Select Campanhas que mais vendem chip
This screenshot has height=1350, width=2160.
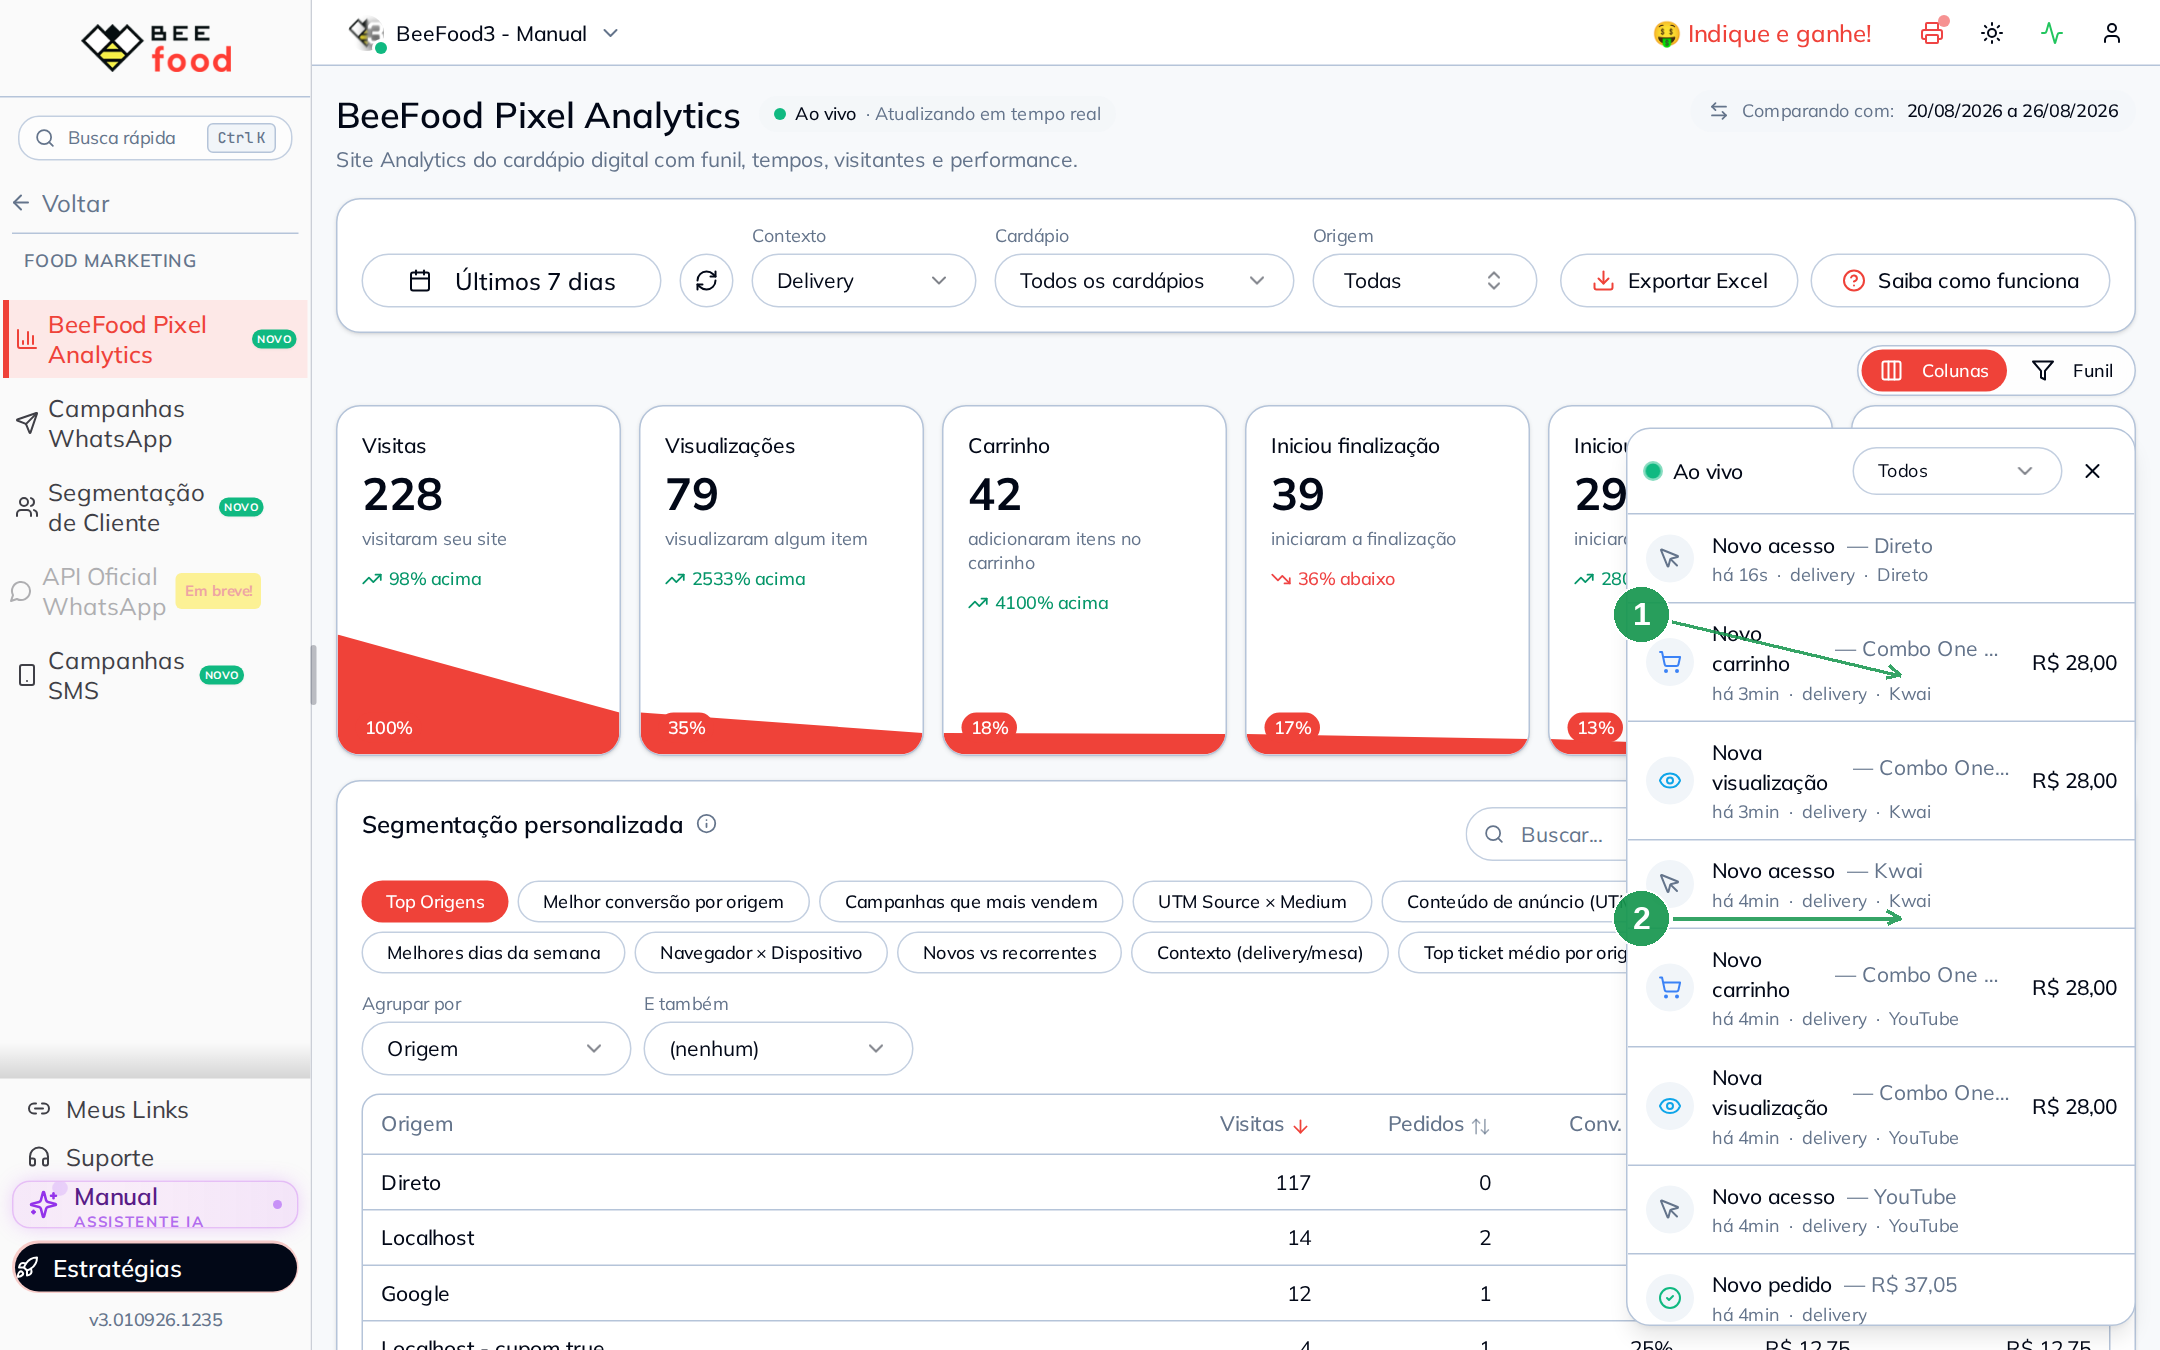971,902
